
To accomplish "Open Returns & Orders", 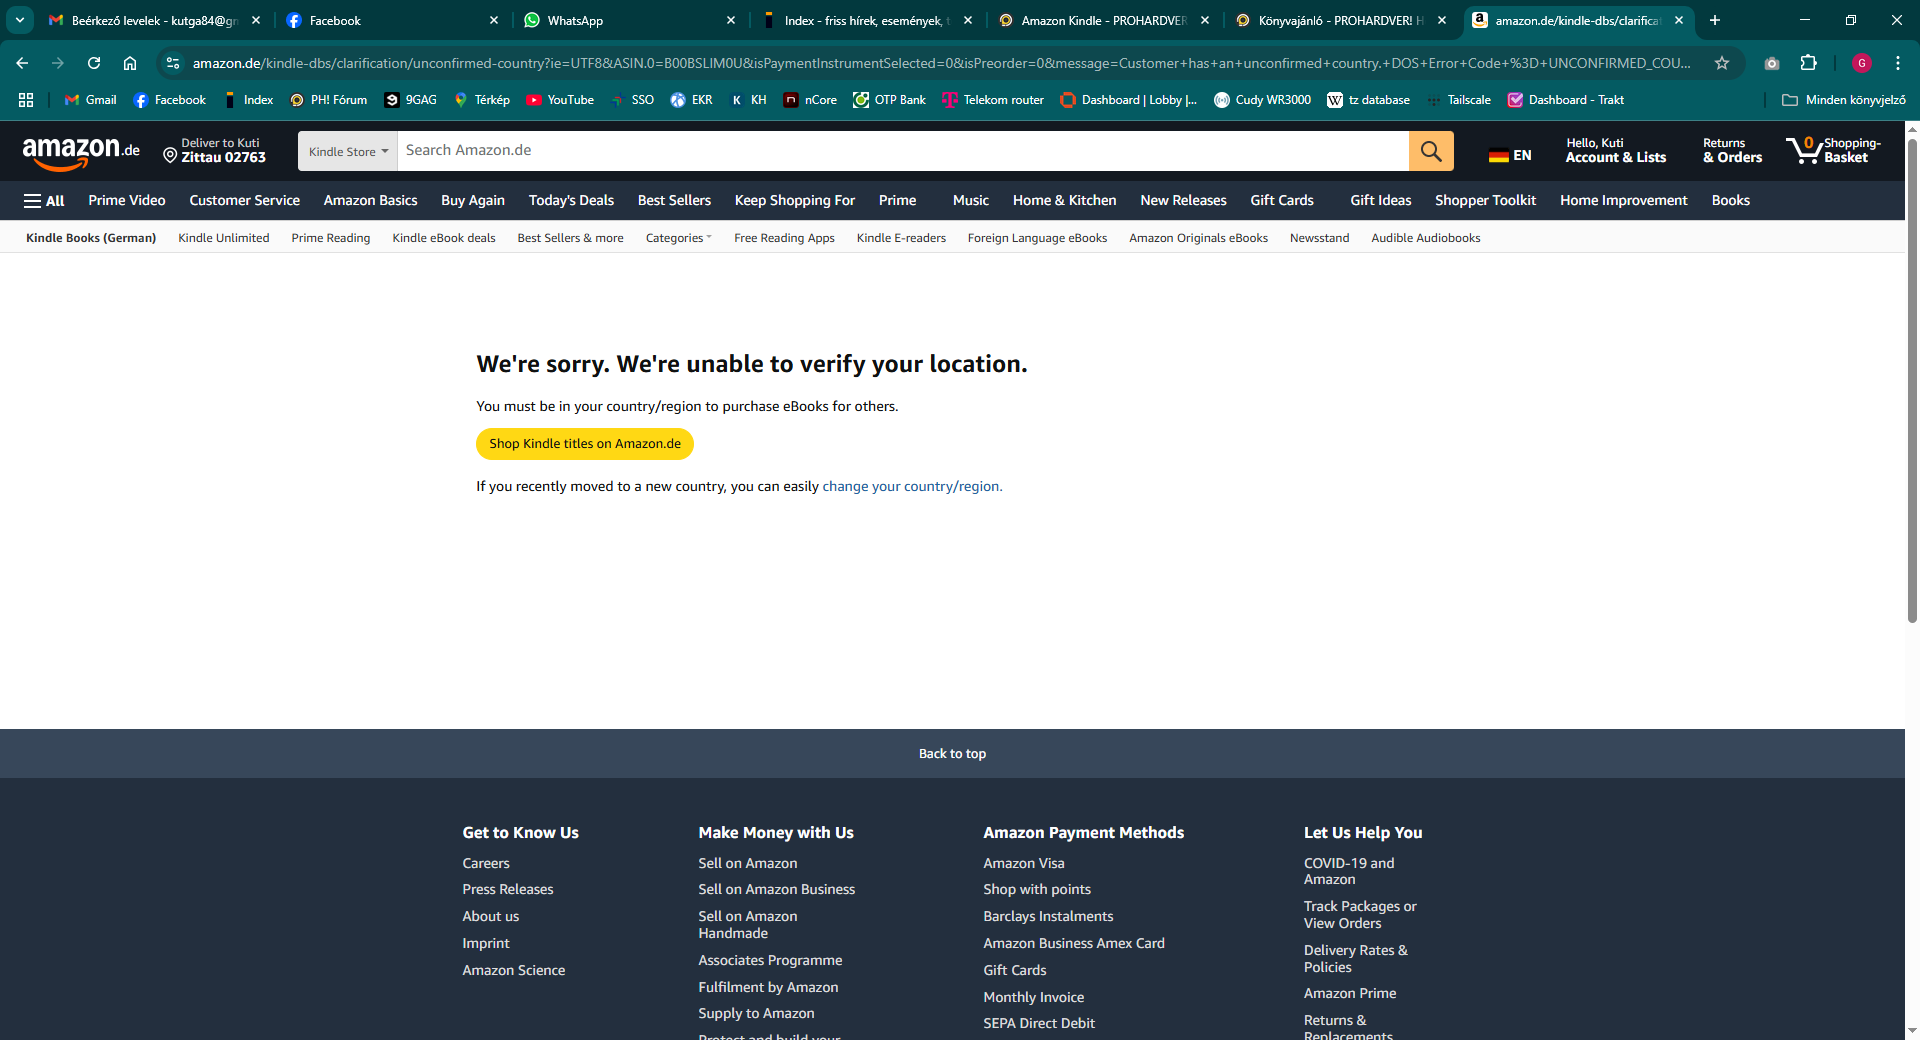I will click(x=1732, y=151).
